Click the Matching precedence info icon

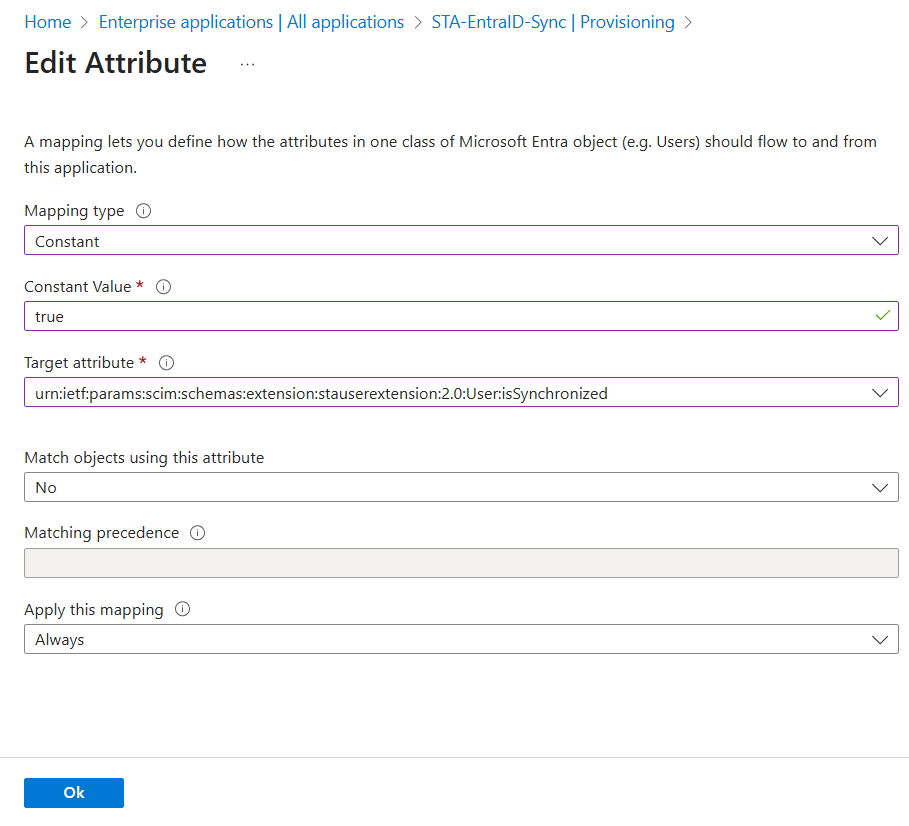[x=197, y=533]
